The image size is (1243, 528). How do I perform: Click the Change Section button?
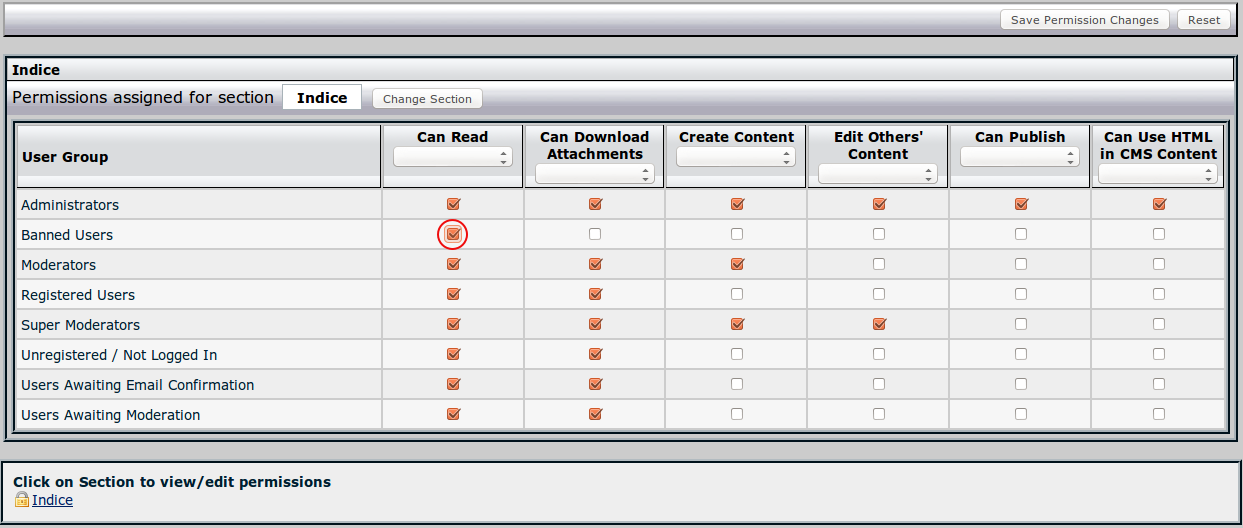(x=427, y=99)
